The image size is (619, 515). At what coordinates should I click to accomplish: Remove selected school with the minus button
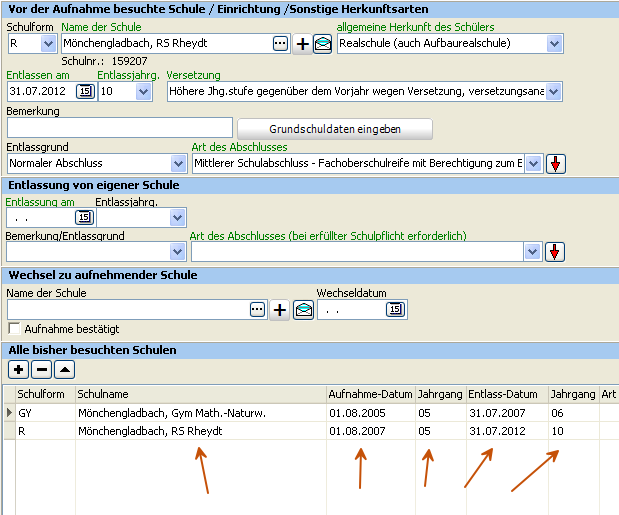point(41,370)
